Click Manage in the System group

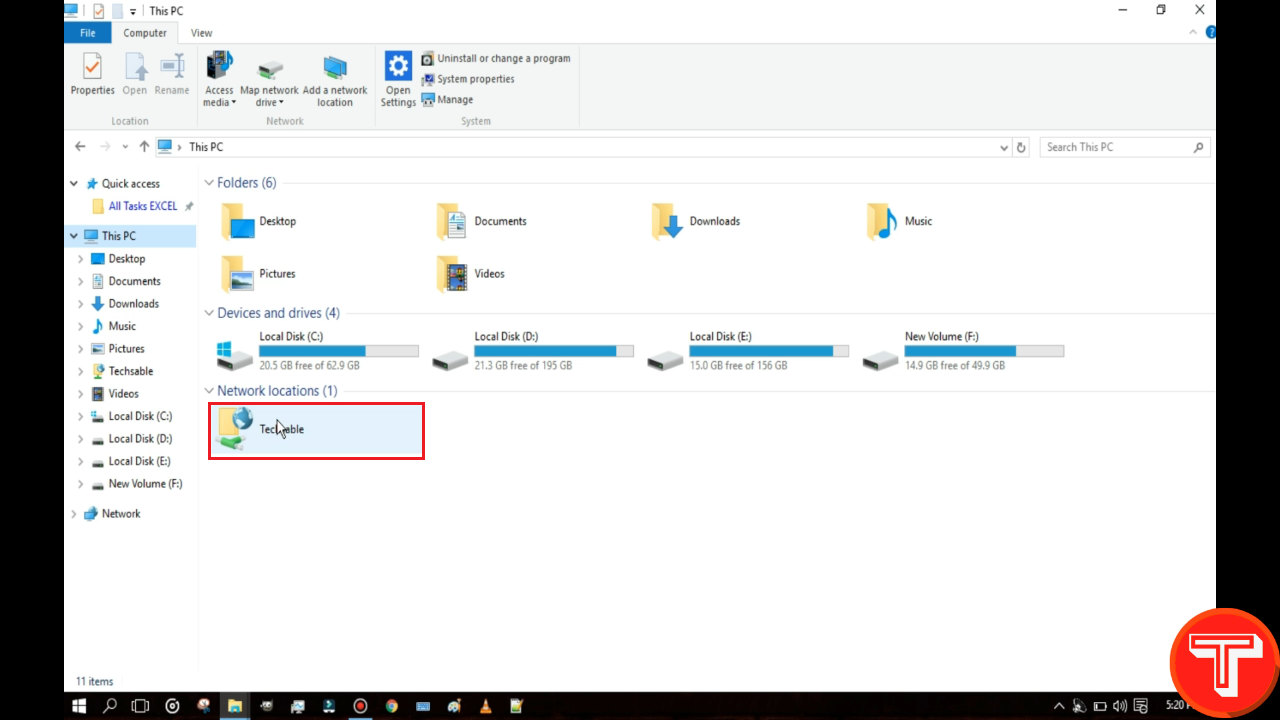click(447, 100)
